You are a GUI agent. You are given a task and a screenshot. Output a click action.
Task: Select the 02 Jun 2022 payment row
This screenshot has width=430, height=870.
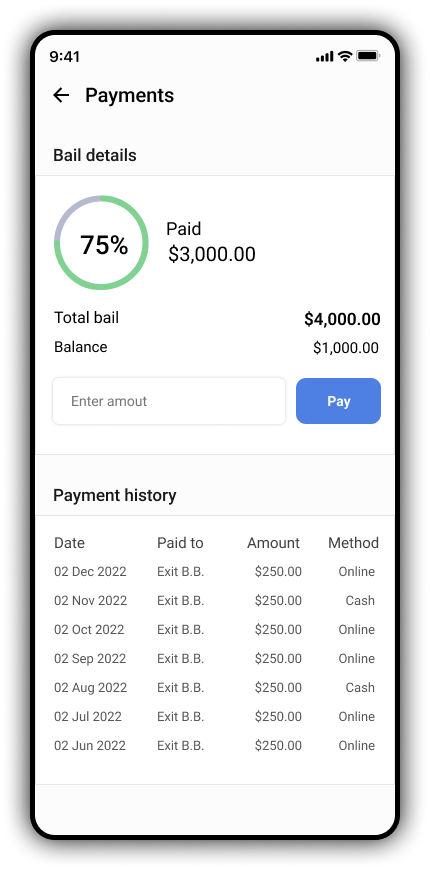(214, 745)
